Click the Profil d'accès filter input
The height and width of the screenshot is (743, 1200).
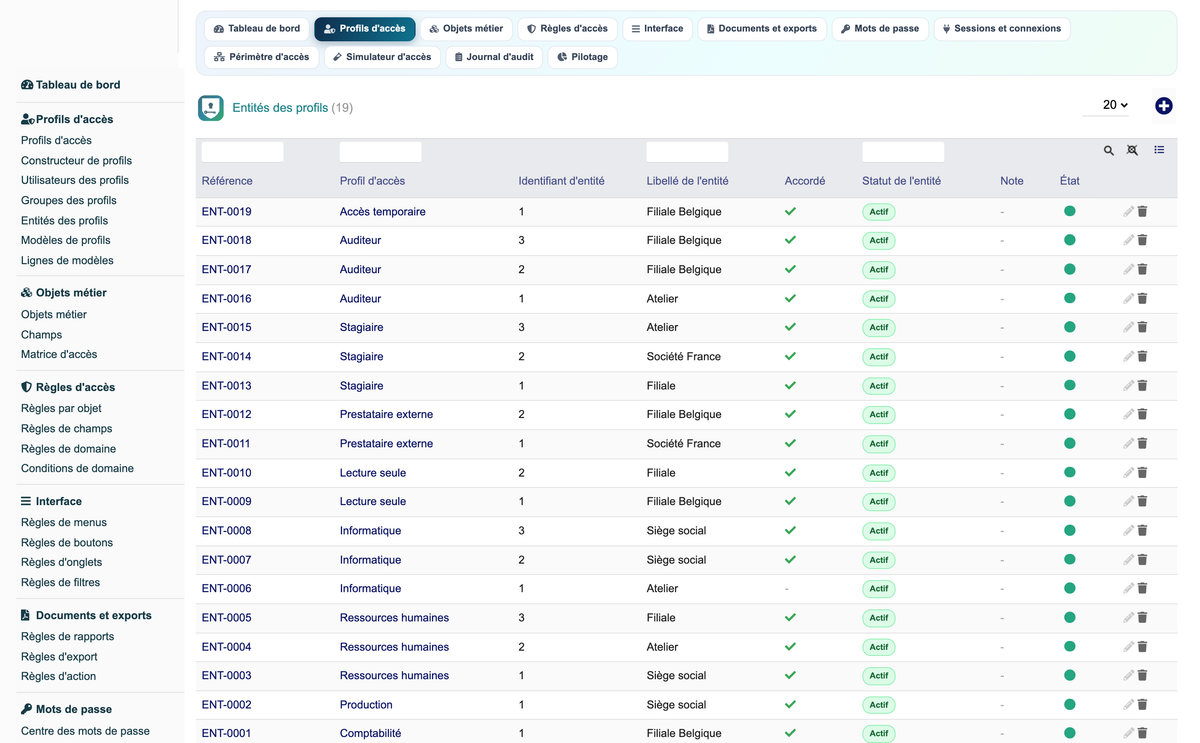point(381,152)
